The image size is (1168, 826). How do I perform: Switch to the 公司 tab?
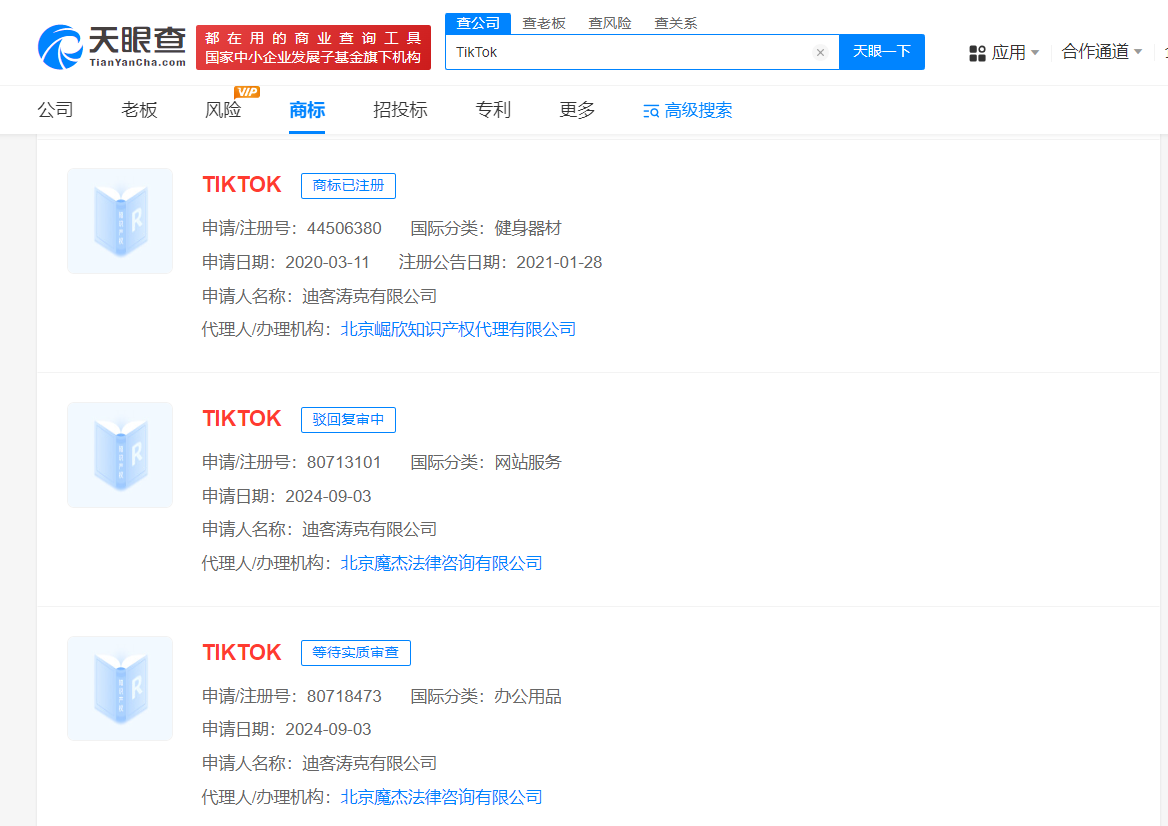56,110
